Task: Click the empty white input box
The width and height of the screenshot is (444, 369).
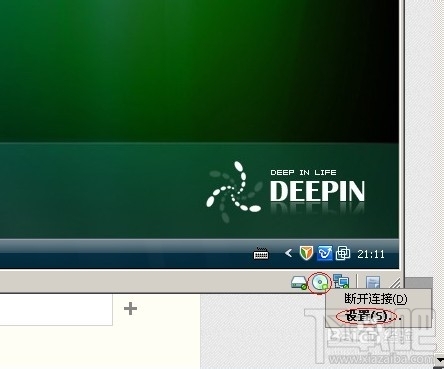Action: [x=56, y=310]
